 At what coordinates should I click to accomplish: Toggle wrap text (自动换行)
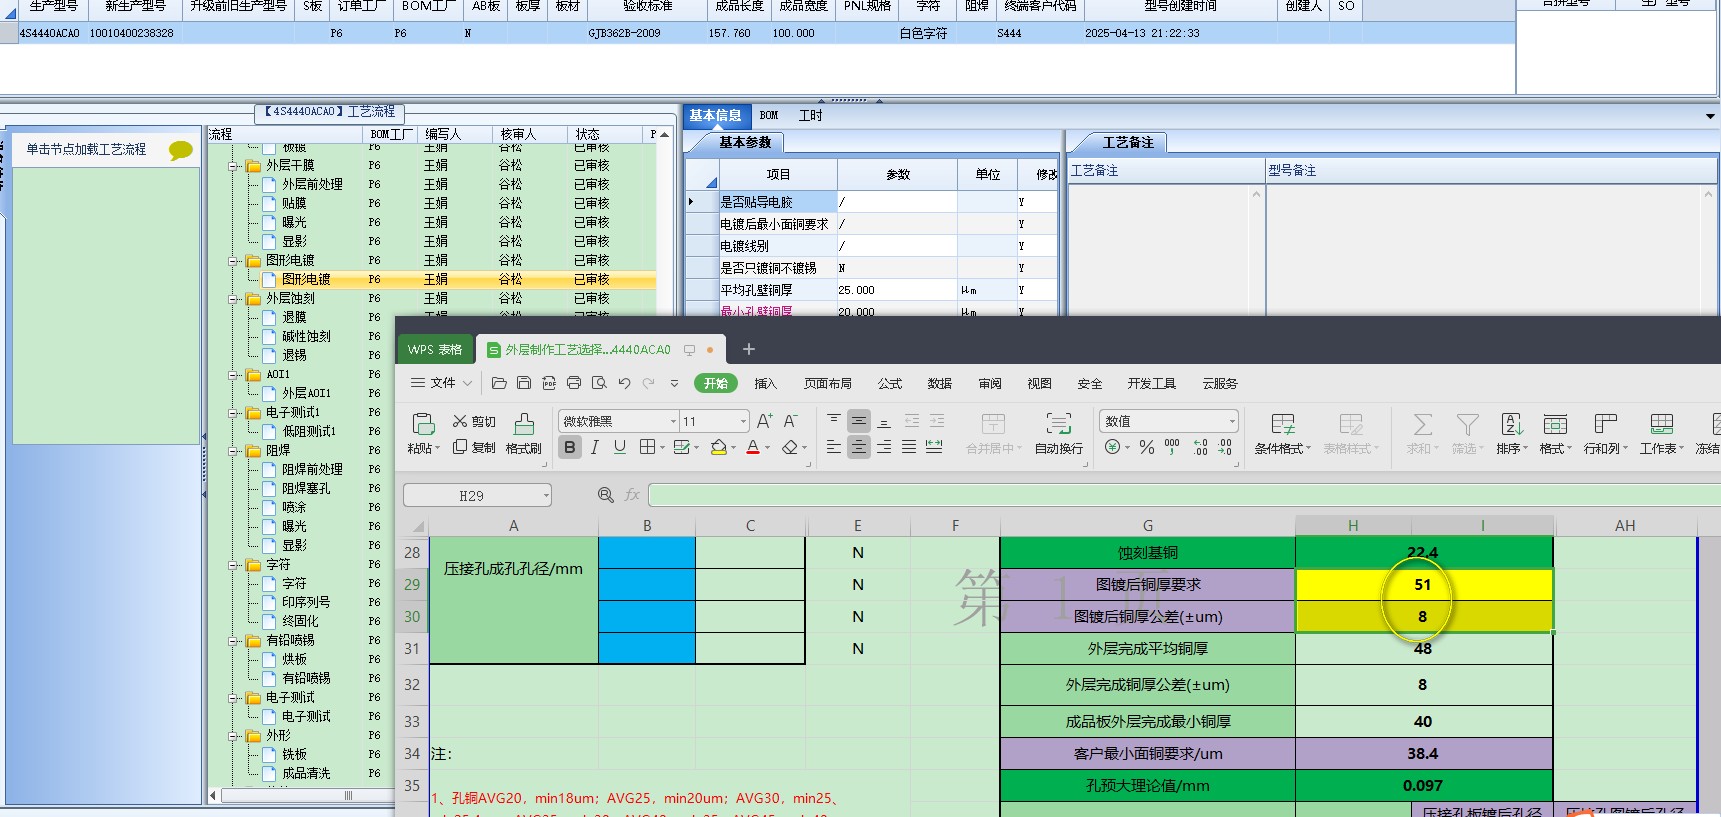coord(1058,434)
